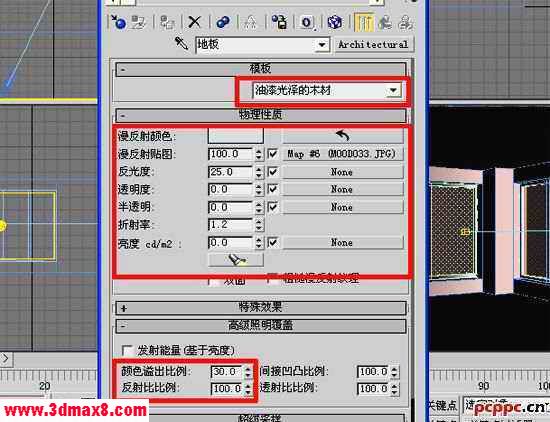
Task: Click the highlighted Show End Result icon
Action: coord(363,22)
